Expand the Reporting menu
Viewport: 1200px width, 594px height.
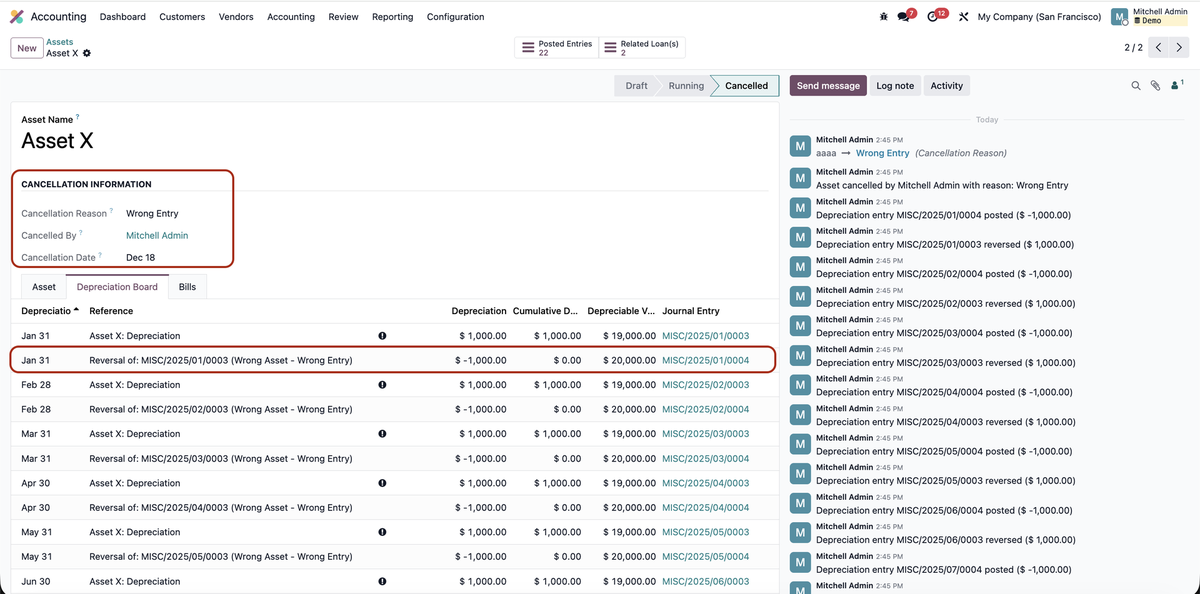pos(392,17)
